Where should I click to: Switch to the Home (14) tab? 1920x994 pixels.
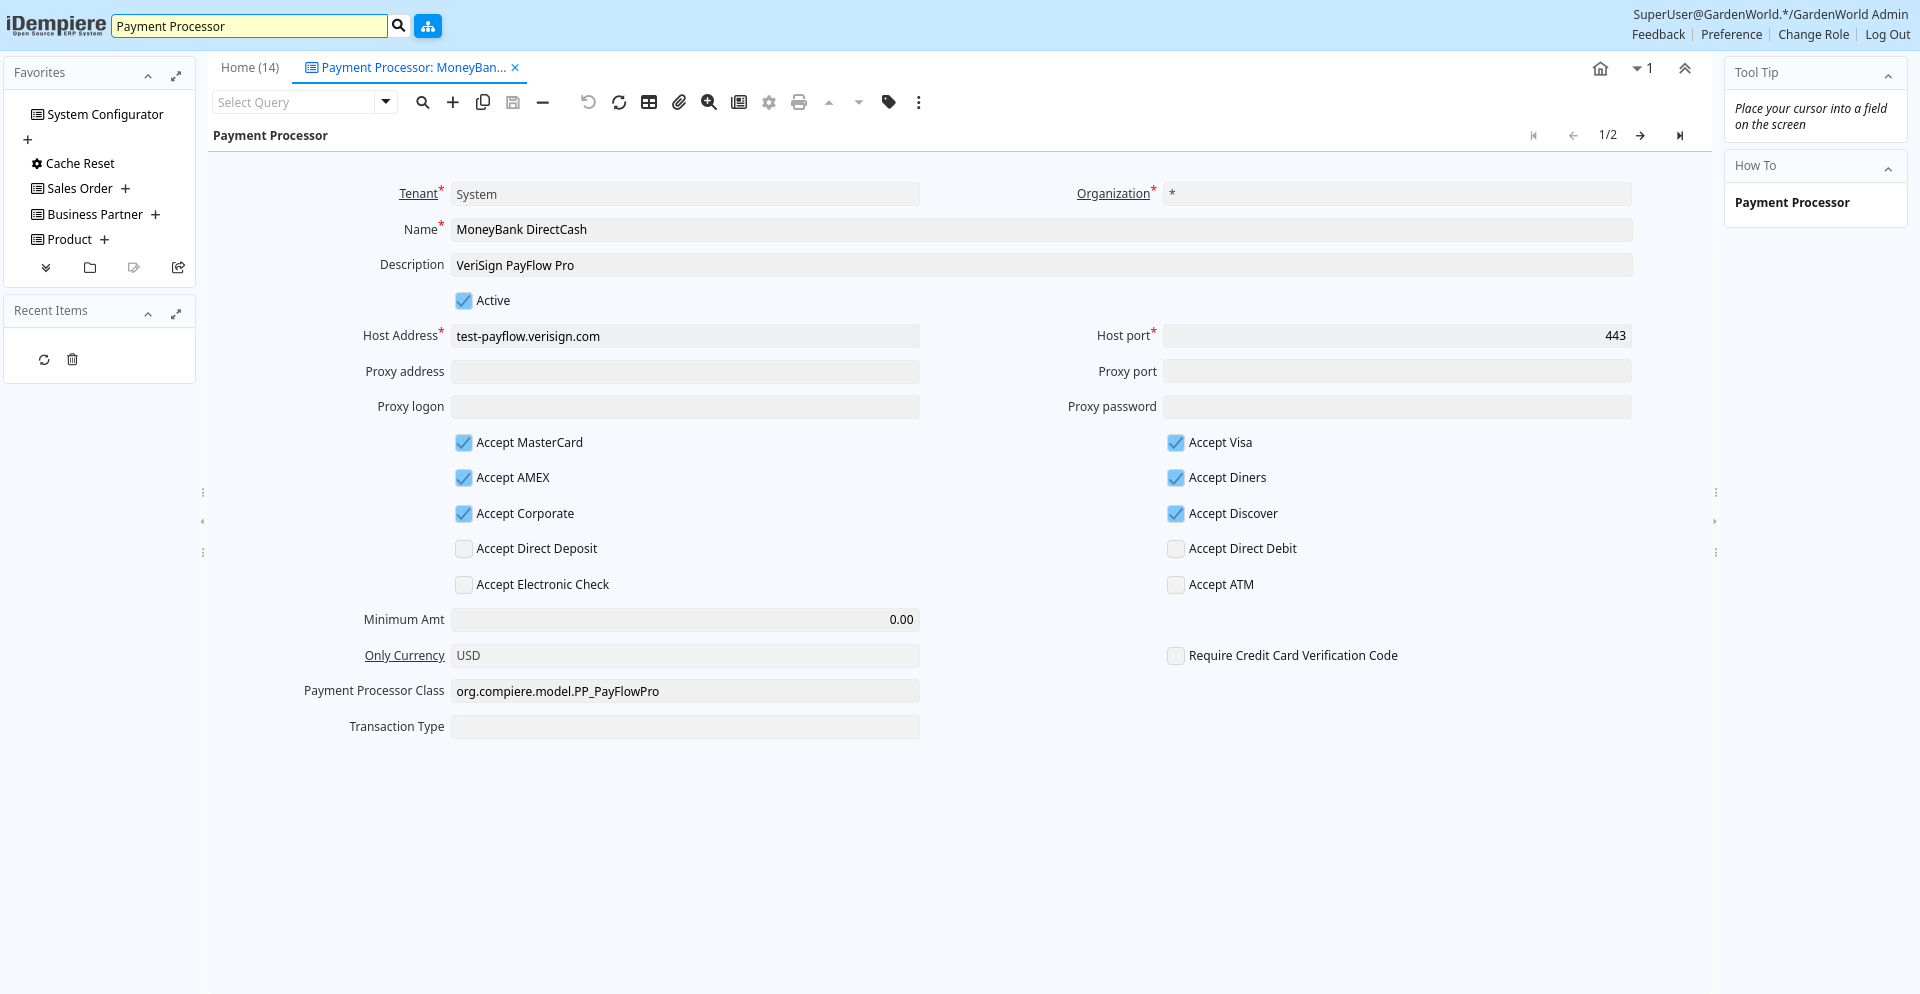[250, 68]
